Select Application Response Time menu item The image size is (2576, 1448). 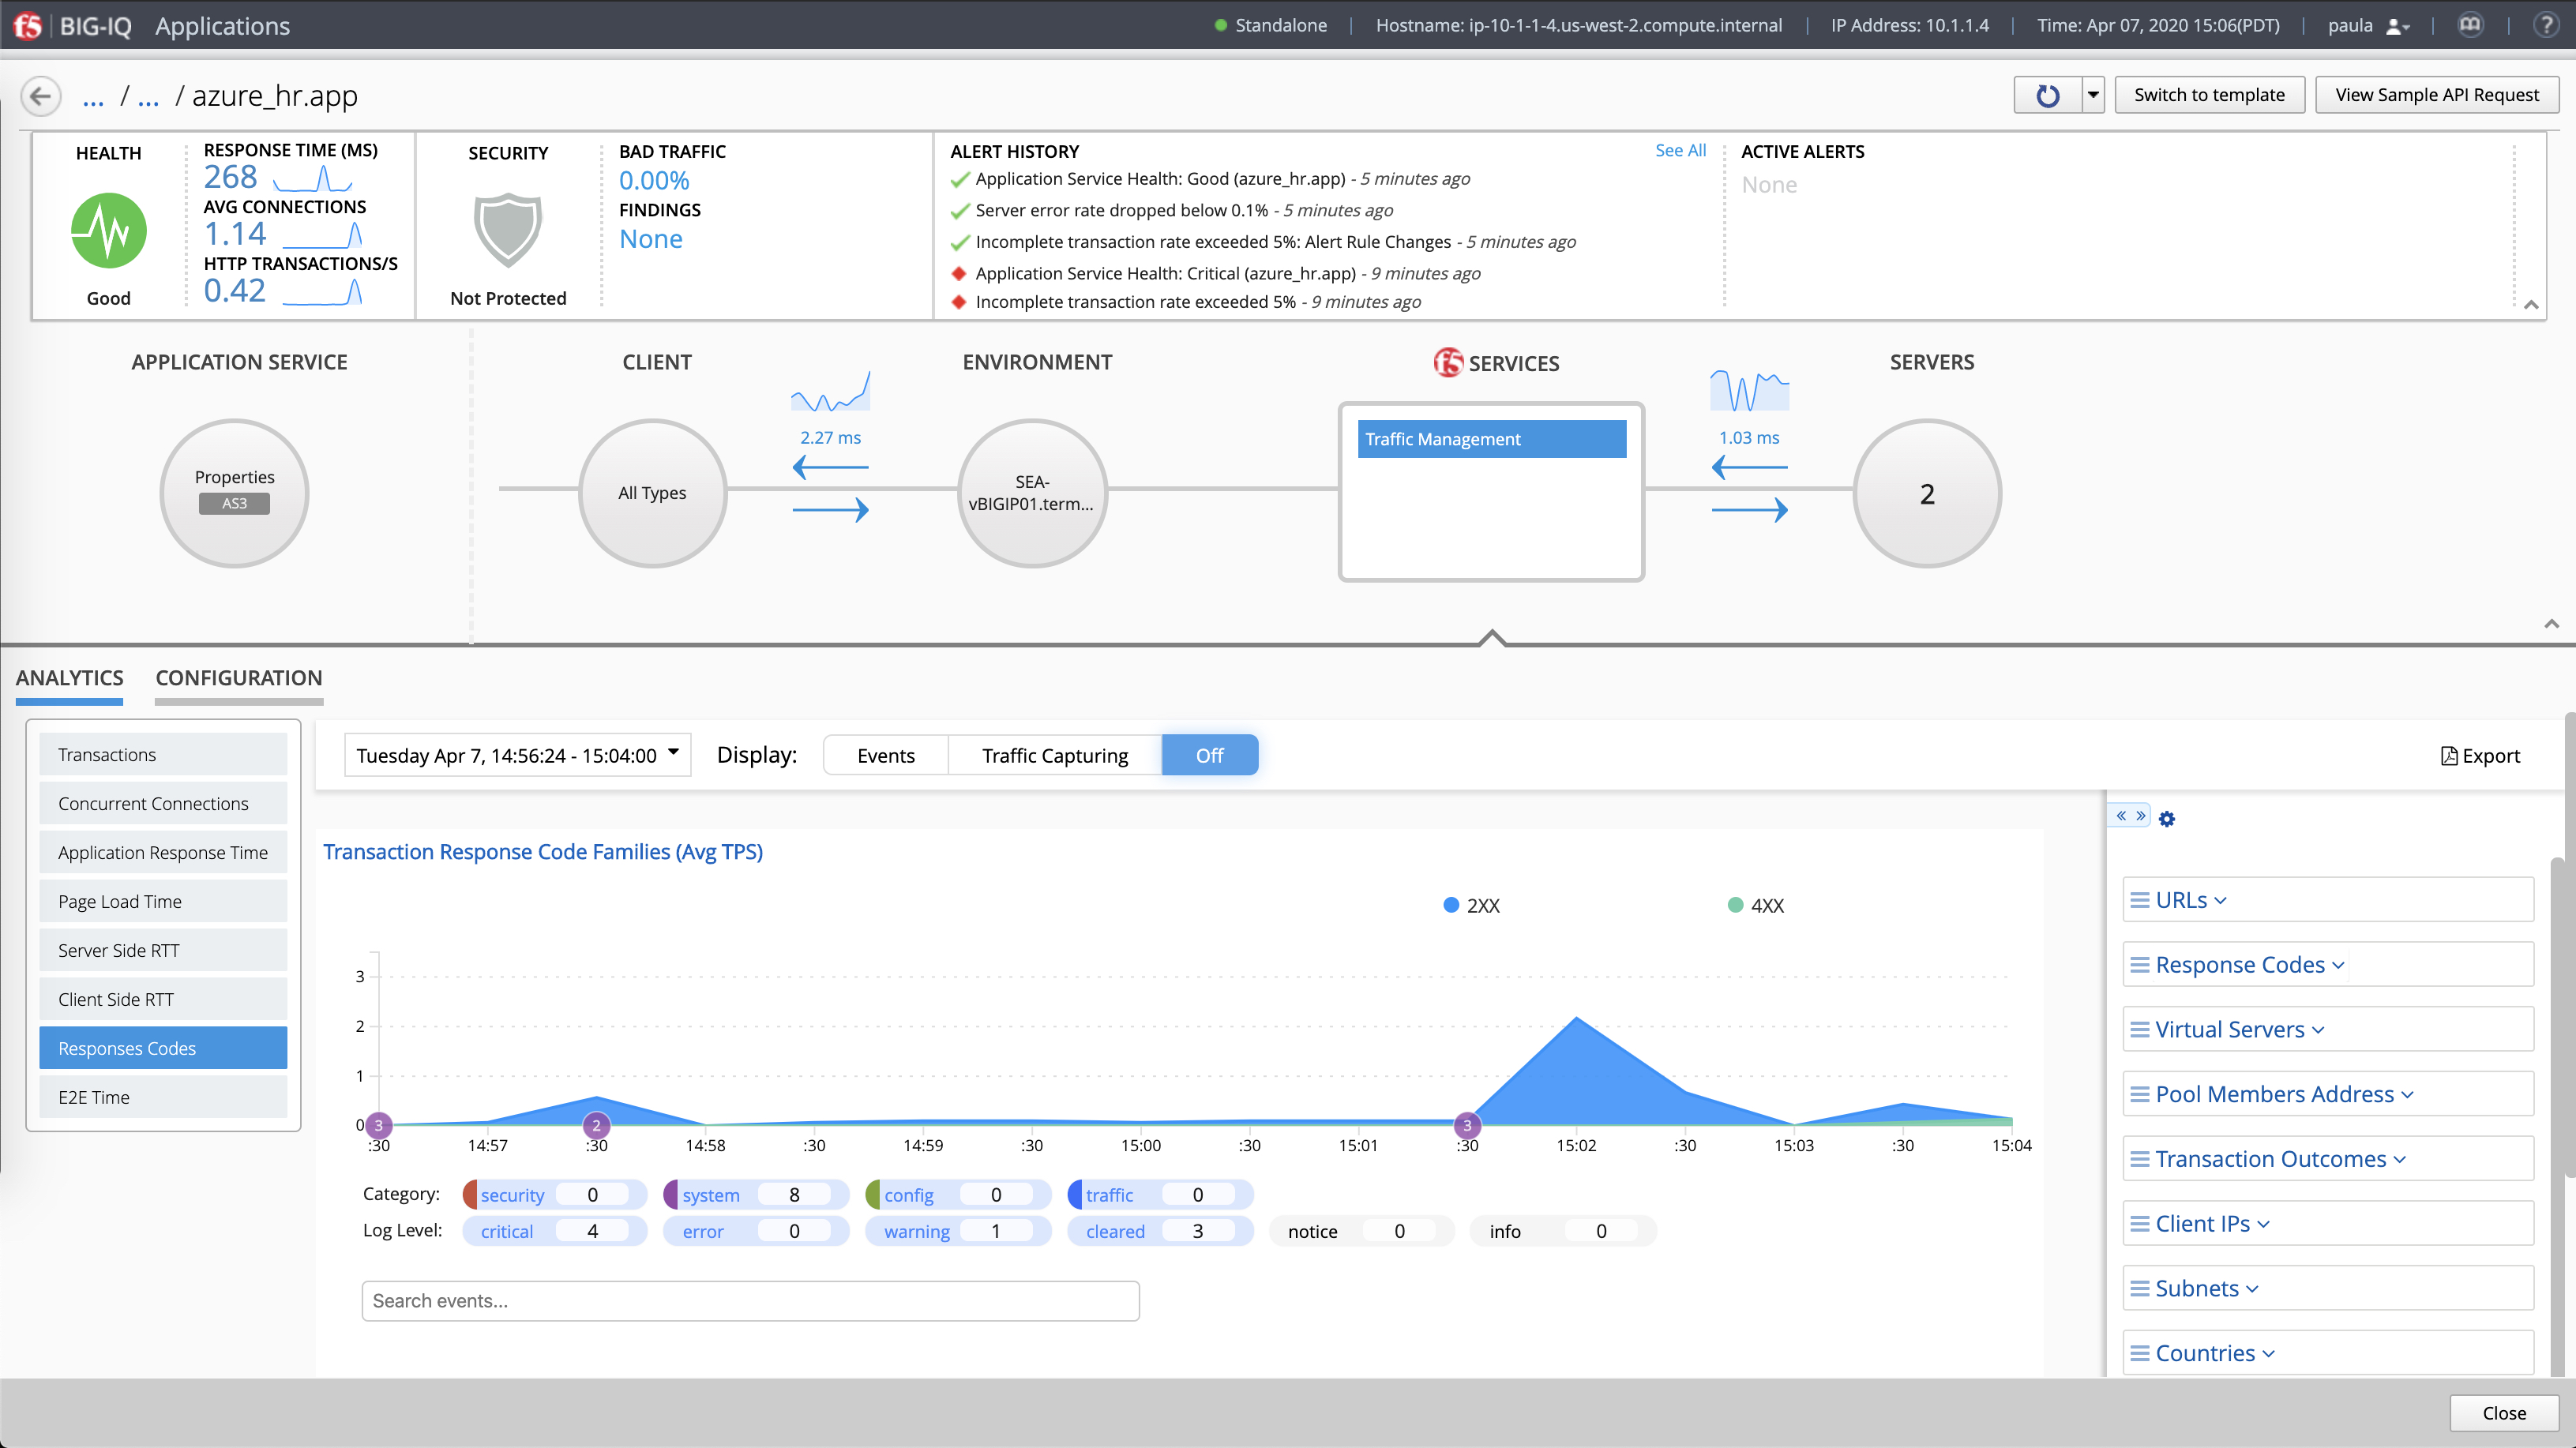(163, 853)
